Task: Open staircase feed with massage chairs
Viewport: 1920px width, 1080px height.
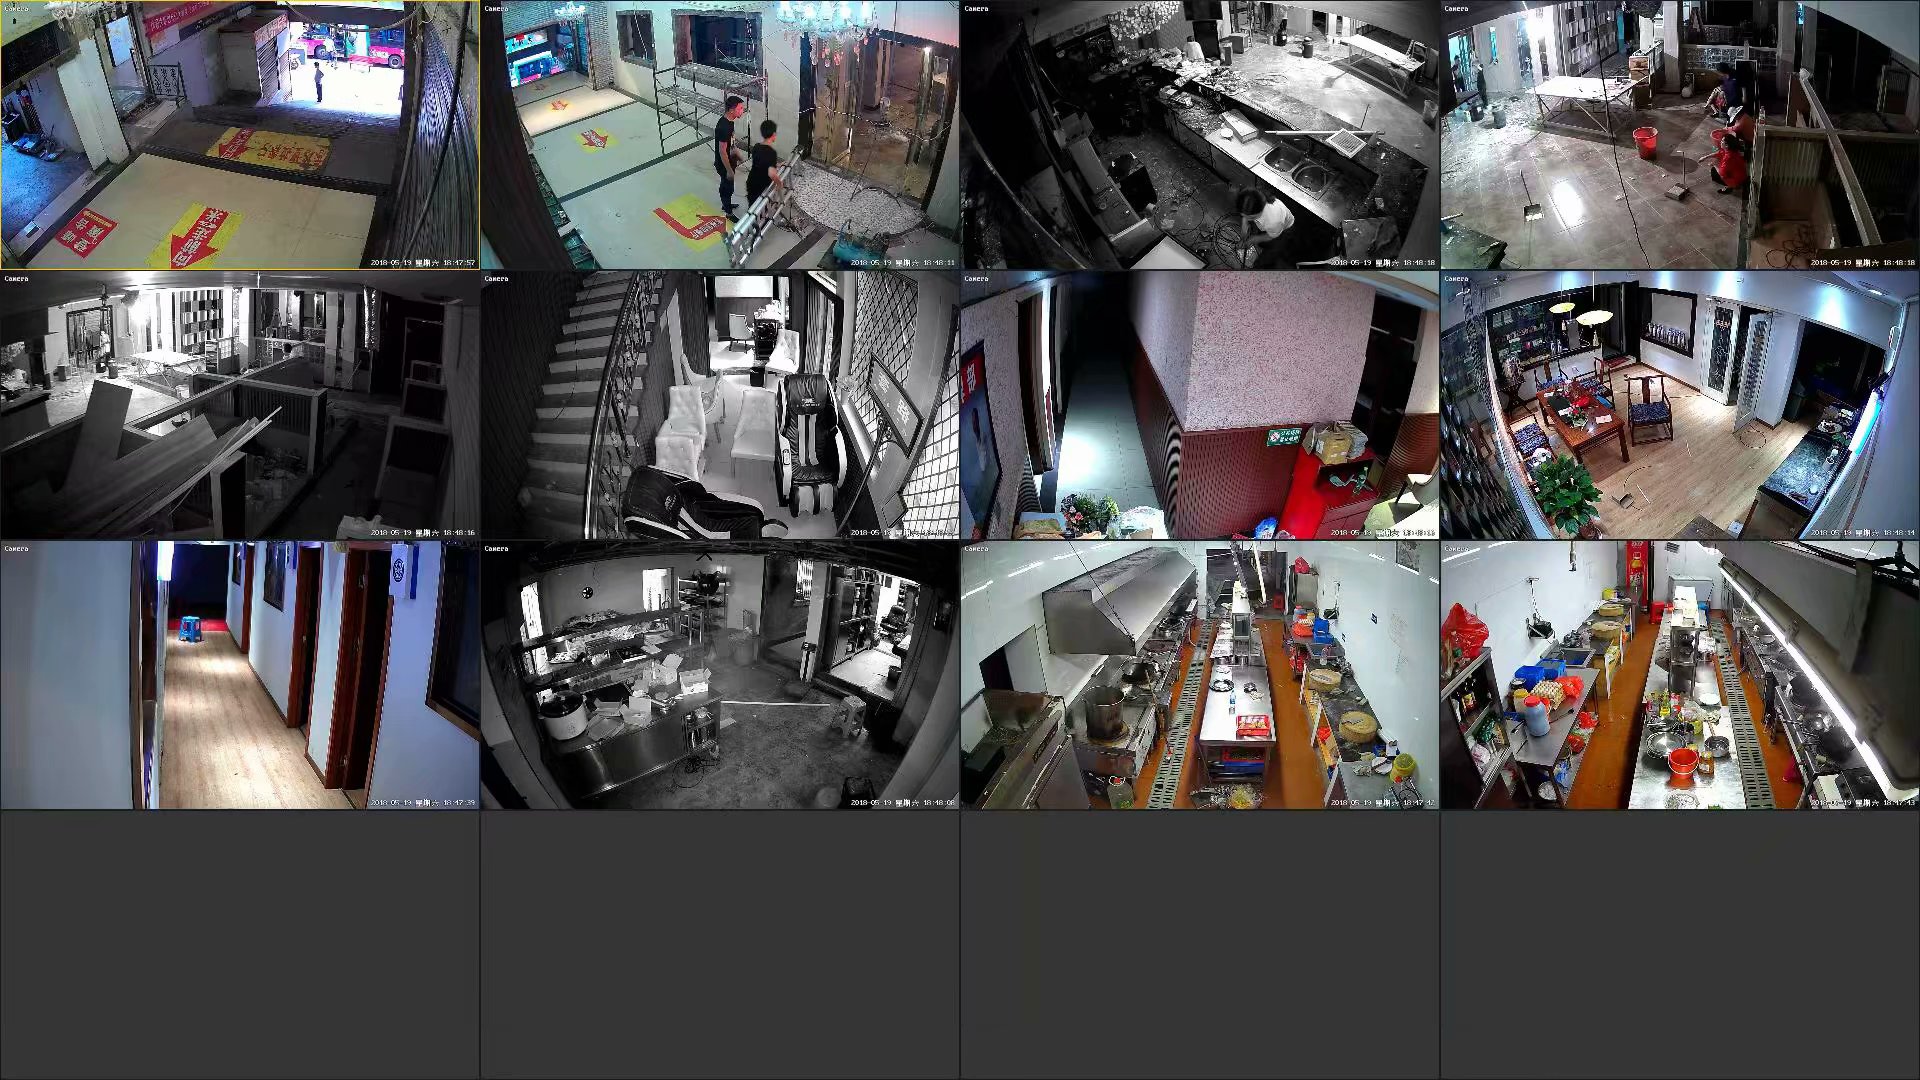Action: pyautogui.click(x=720, y=405)
